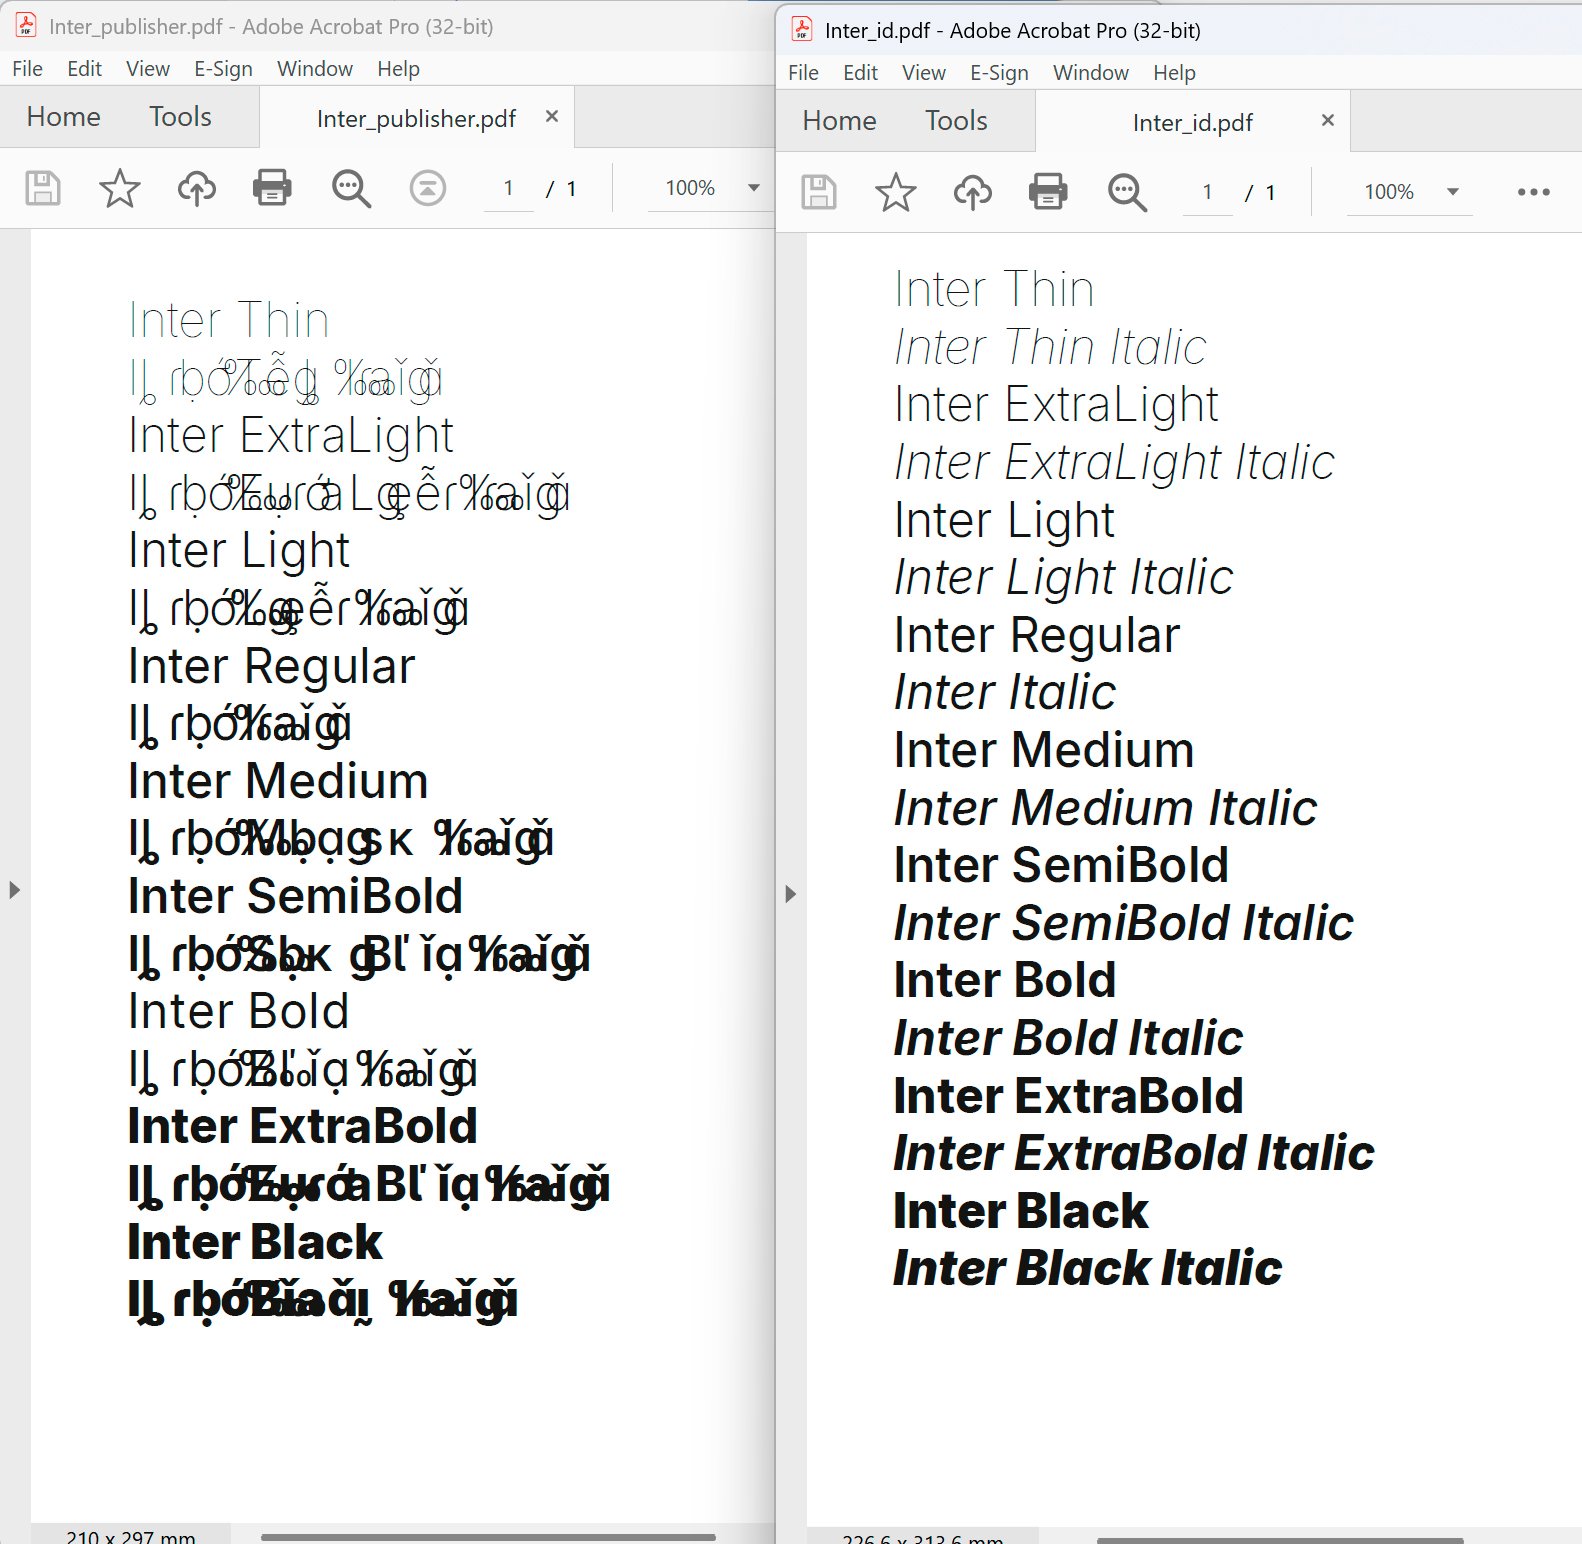Click 'Inter ExtraBold' text in Inter_publisher document
This screenshot has height=1544, width=1582.
tap(303, 1126)
